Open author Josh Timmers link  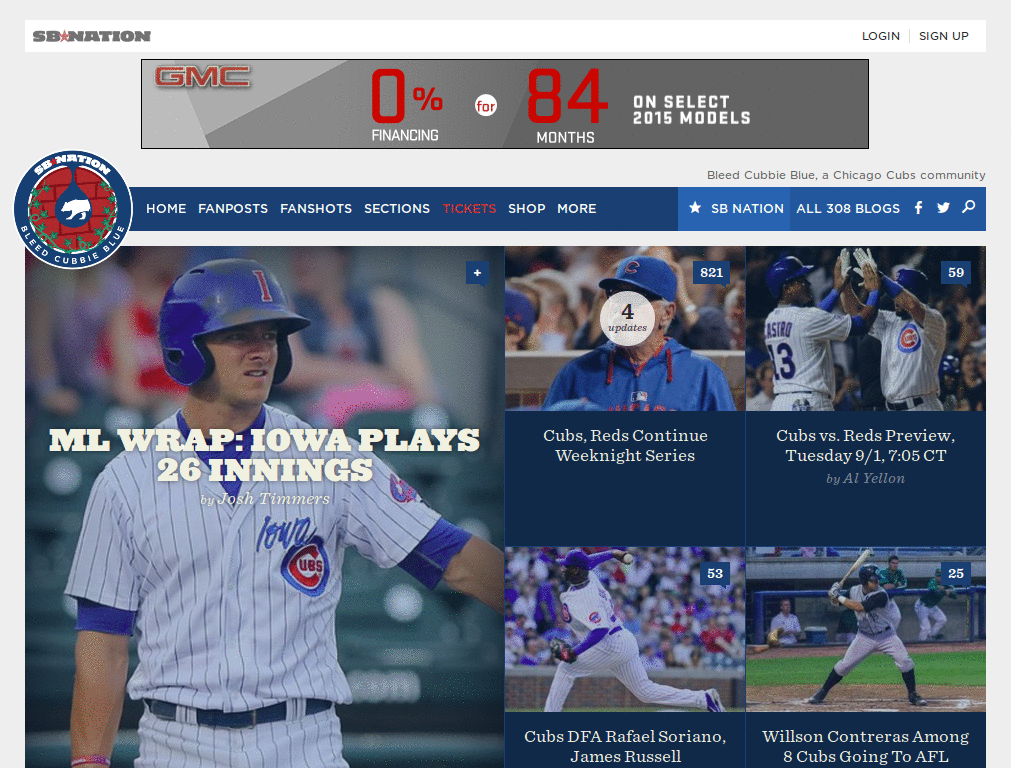click(x=274, y=499)
